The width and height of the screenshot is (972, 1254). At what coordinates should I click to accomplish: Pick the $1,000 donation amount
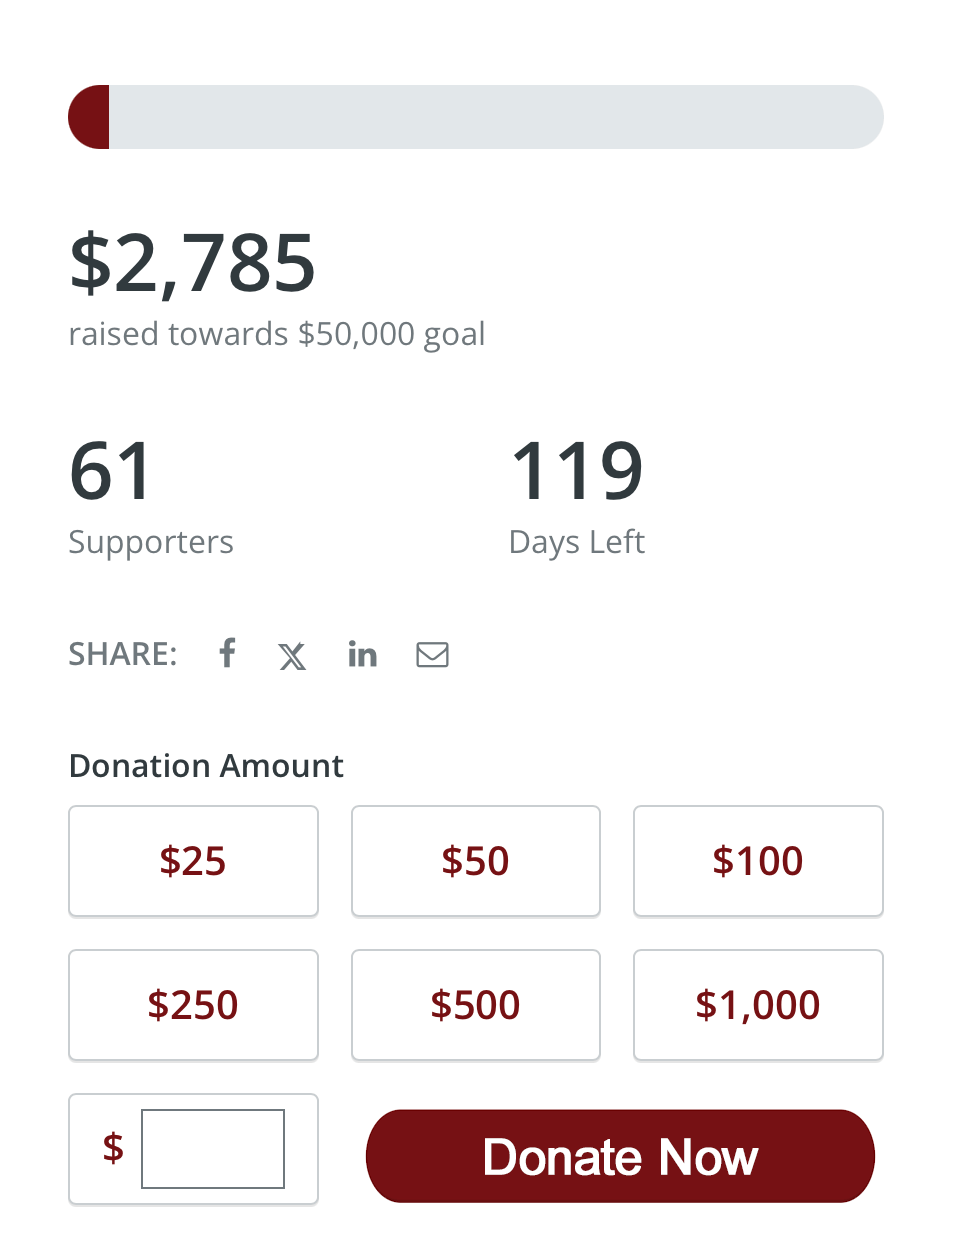758,1005
